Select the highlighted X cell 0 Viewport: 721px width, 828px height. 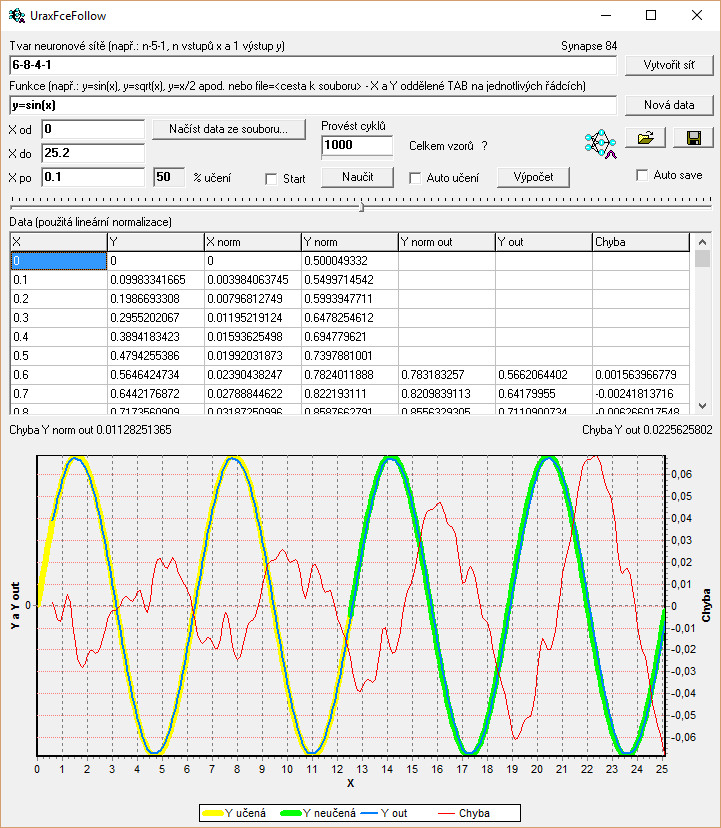point(59,261)
